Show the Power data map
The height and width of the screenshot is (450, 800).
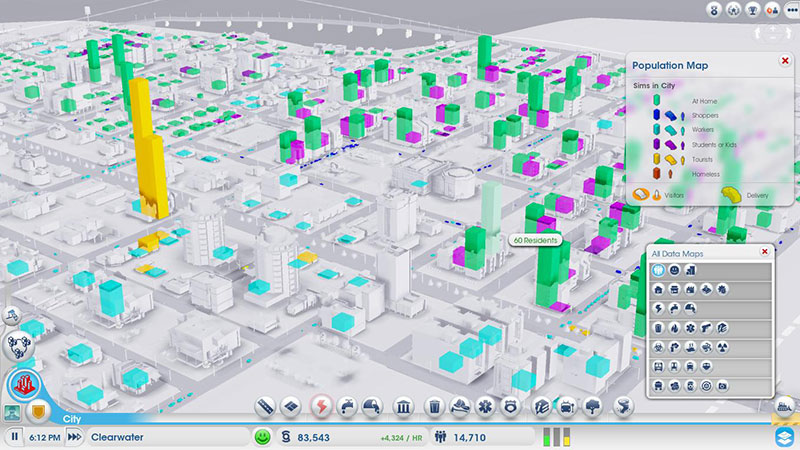point(658,309)
